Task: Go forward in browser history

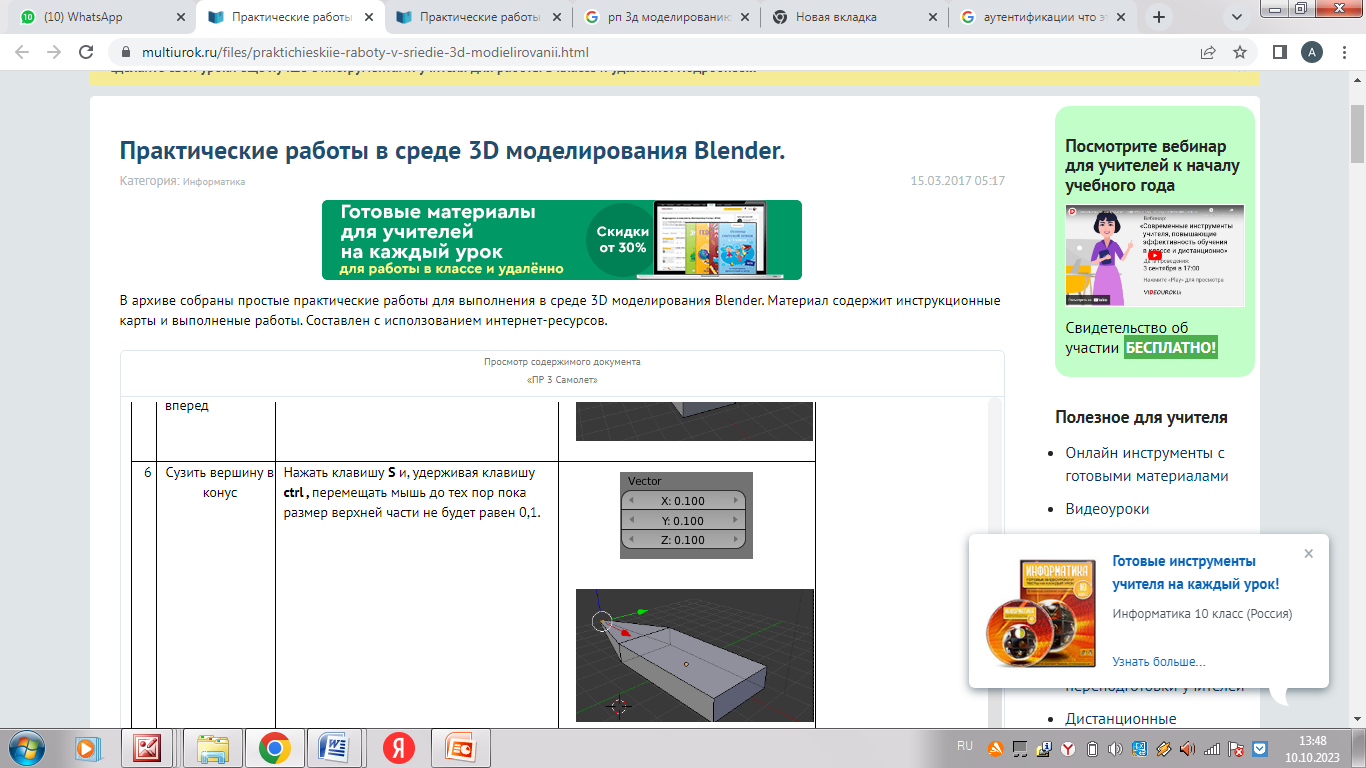Action: tap(54, 52)
